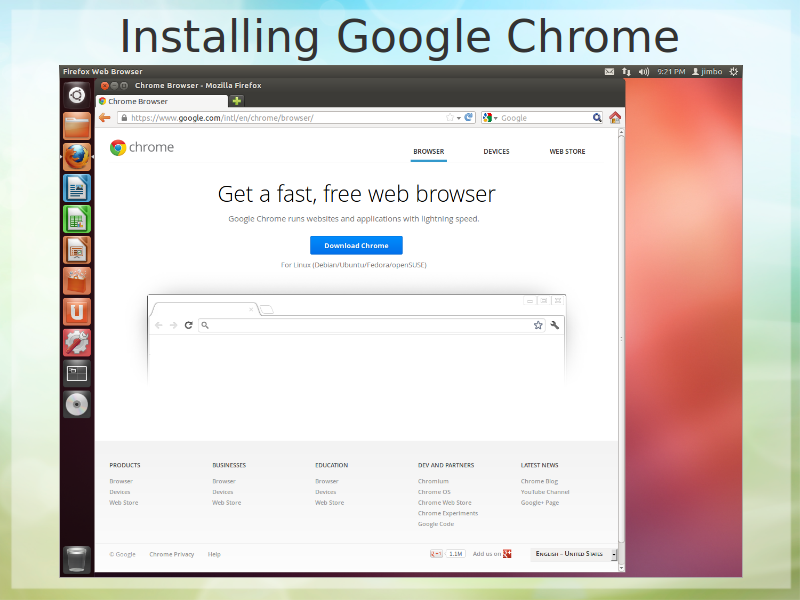Open URL history dropdown arrow
Image resolution: width=800 pixels, height=600 pixels.
coord(459,118)
